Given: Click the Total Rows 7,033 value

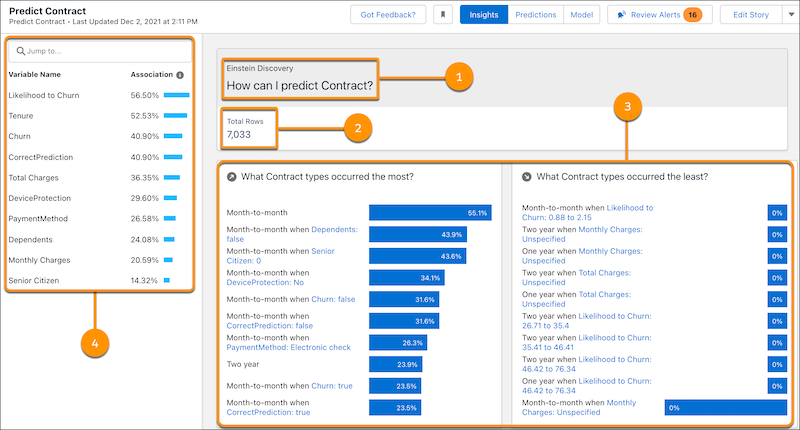Looking at the screenshot, I should point(239,135).
